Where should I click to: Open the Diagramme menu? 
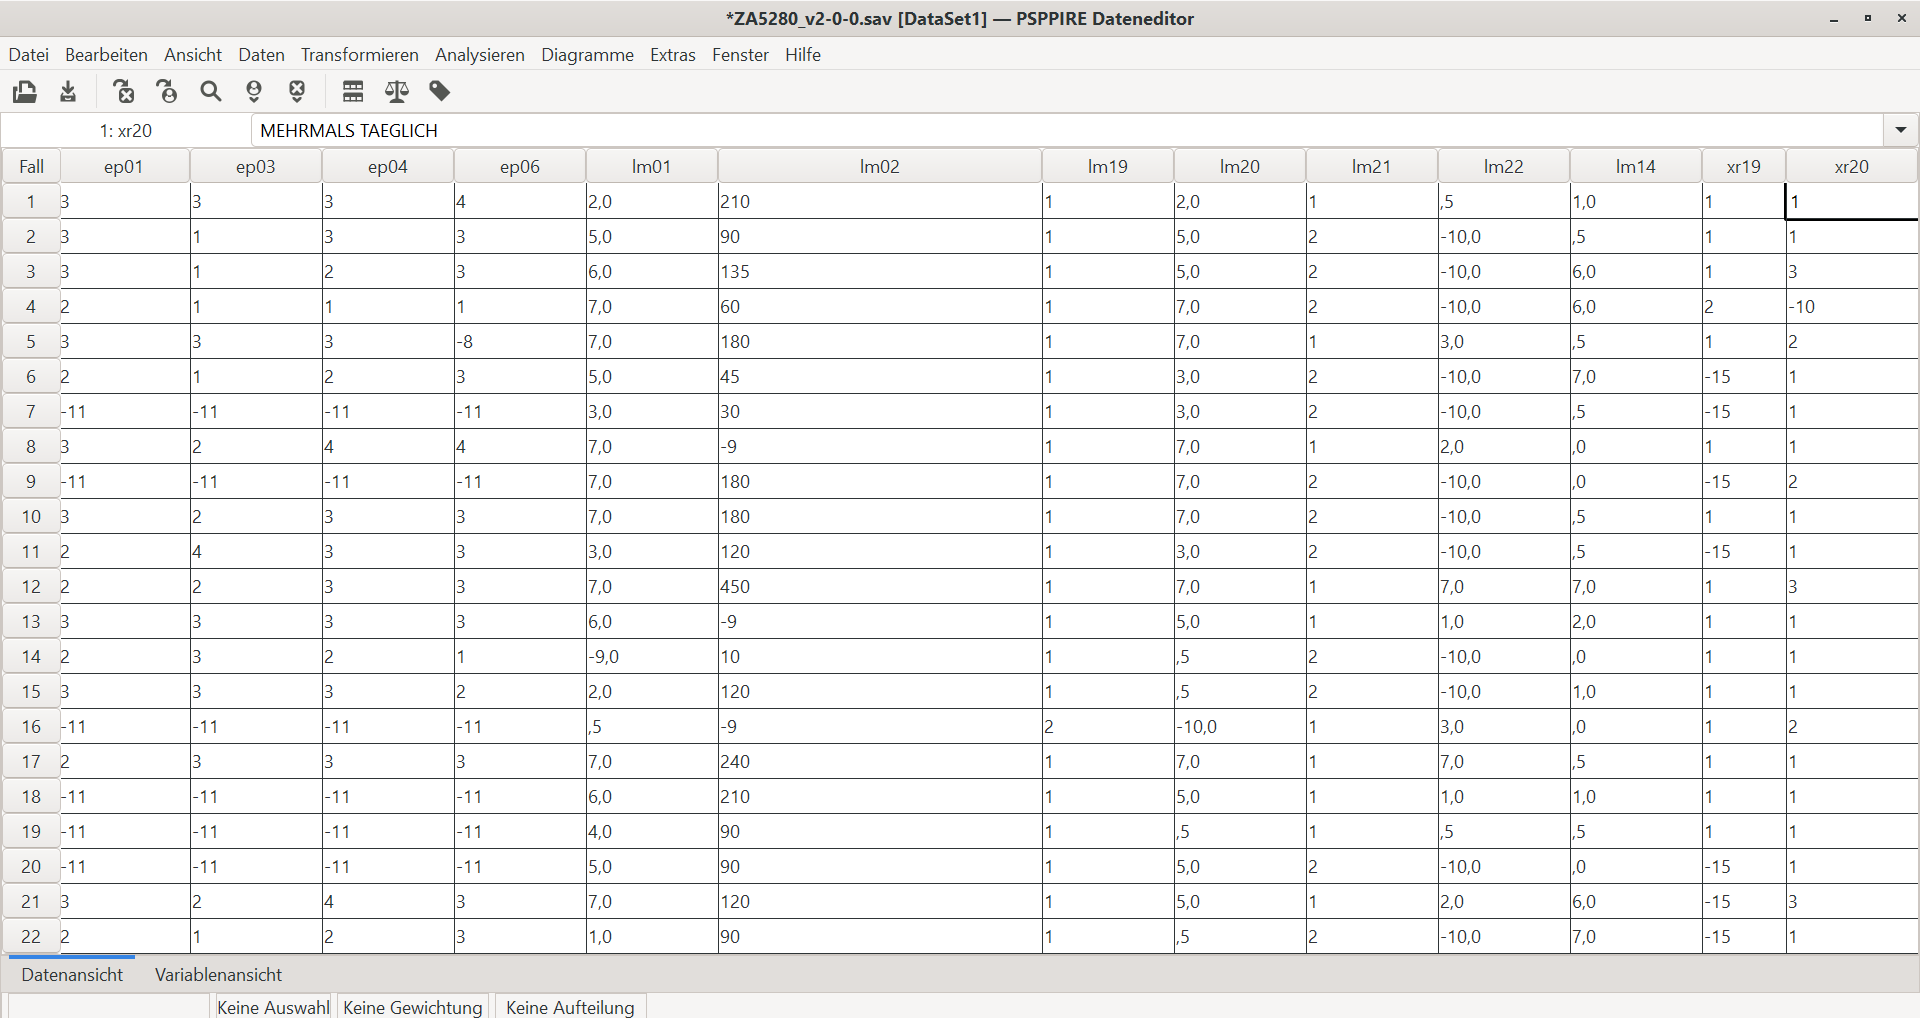[587, 55]
